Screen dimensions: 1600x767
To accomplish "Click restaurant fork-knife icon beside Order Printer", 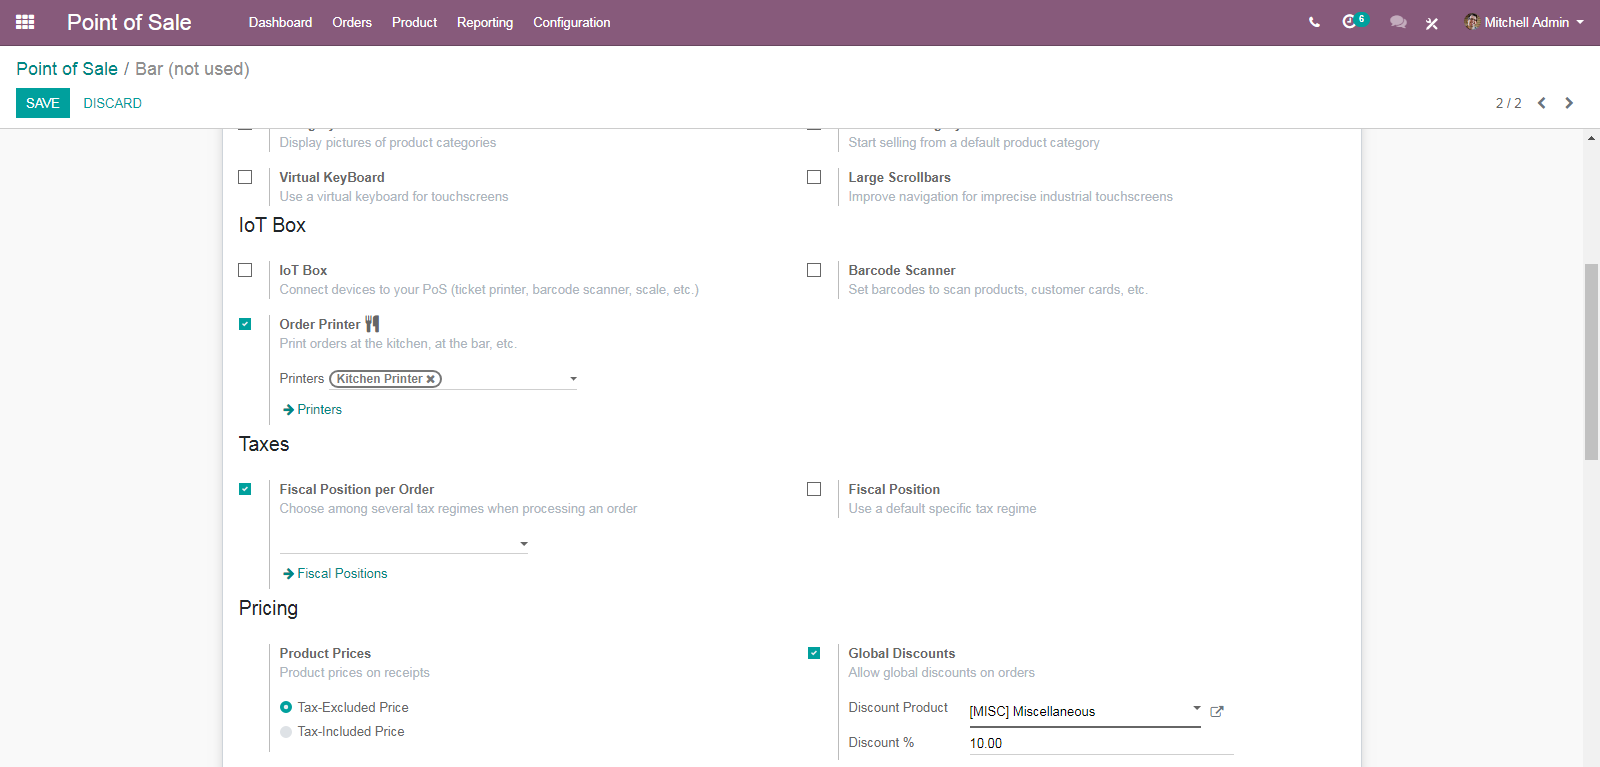I will (x=372, y=324).
